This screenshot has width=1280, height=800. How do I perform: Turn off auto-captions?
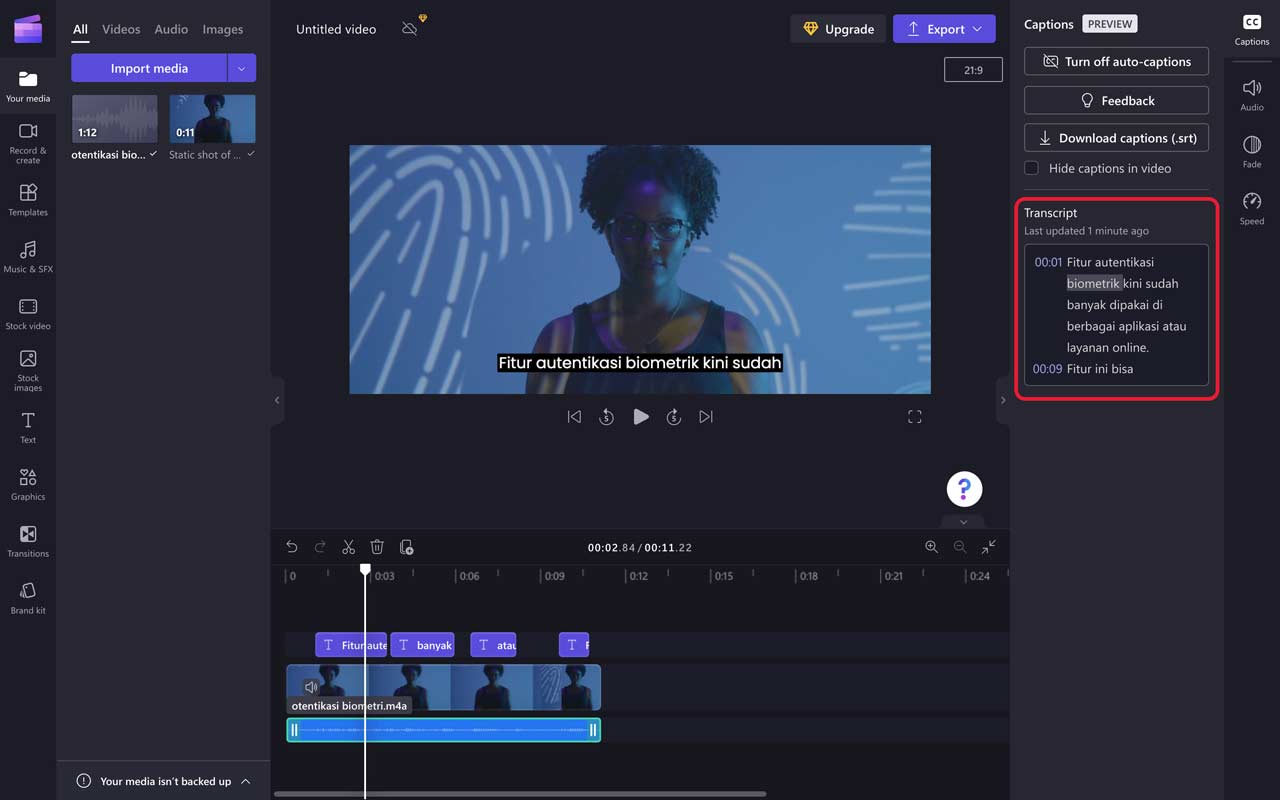(1116, 61)
